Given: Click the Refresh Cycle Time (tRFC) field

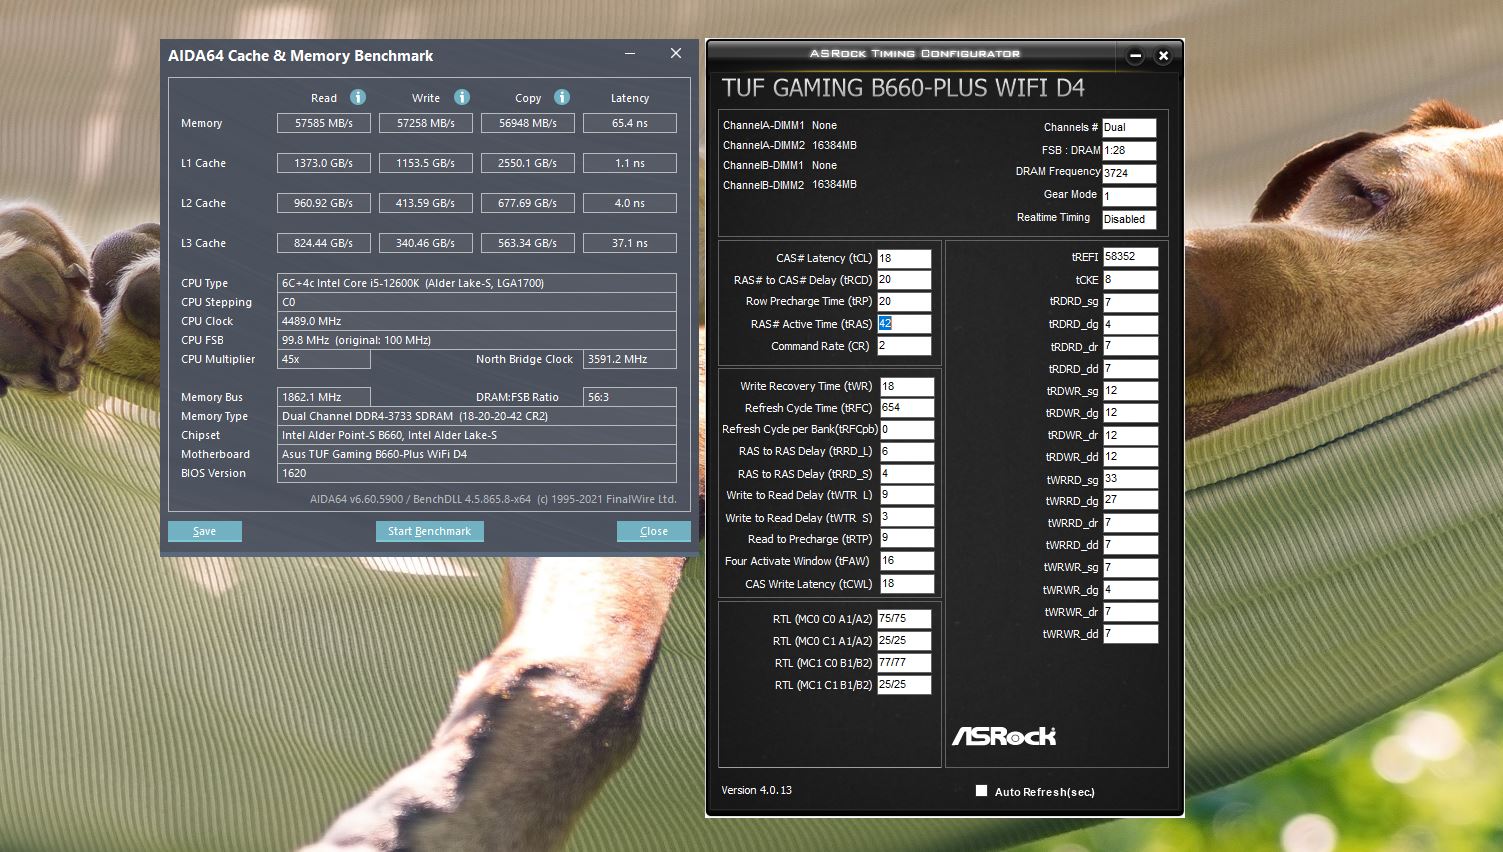Looking at the screenshot, I should [x=907, y=408].
